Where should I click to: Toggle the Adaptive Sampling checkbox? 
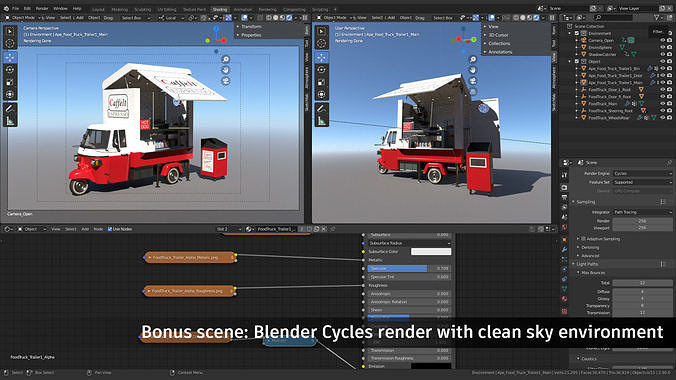(584, 239)
